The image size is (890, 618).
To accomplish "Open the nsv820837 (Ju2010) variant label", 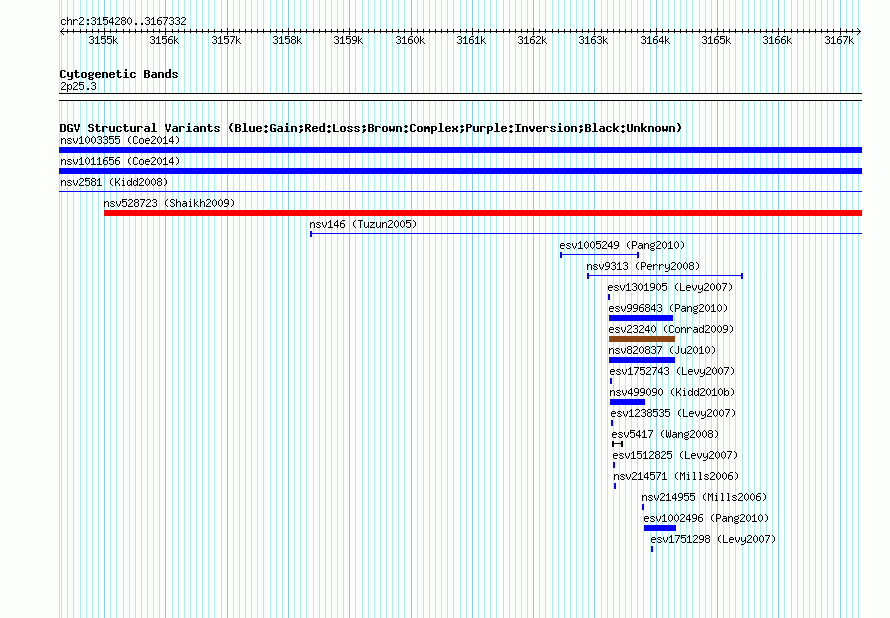I will (662, 350).
